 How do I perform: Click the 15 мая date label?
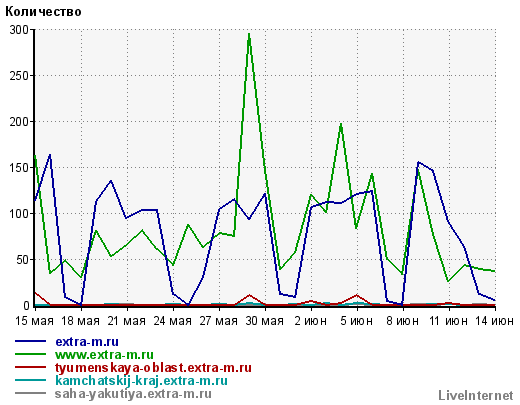(x=34, y=321)
